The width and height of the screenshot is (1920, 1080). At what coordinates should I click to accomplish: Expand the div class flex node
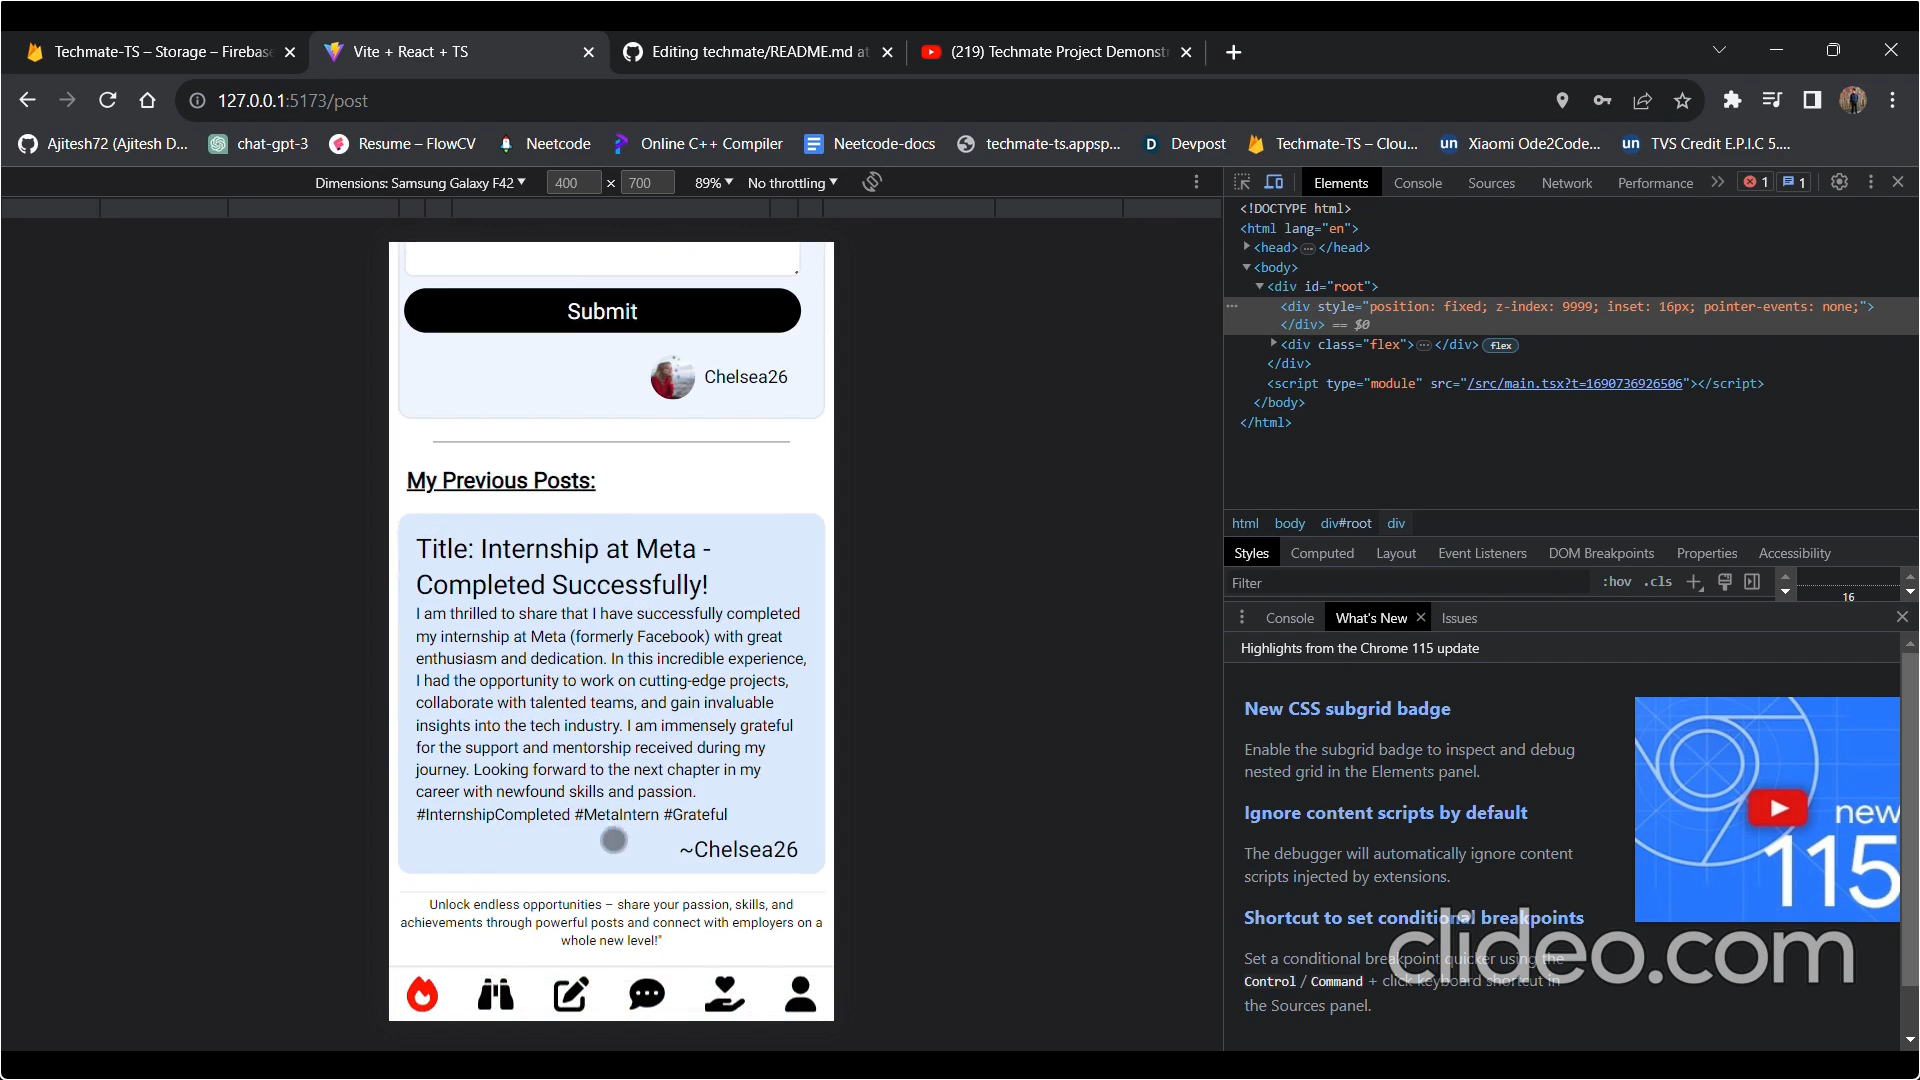1274,344
